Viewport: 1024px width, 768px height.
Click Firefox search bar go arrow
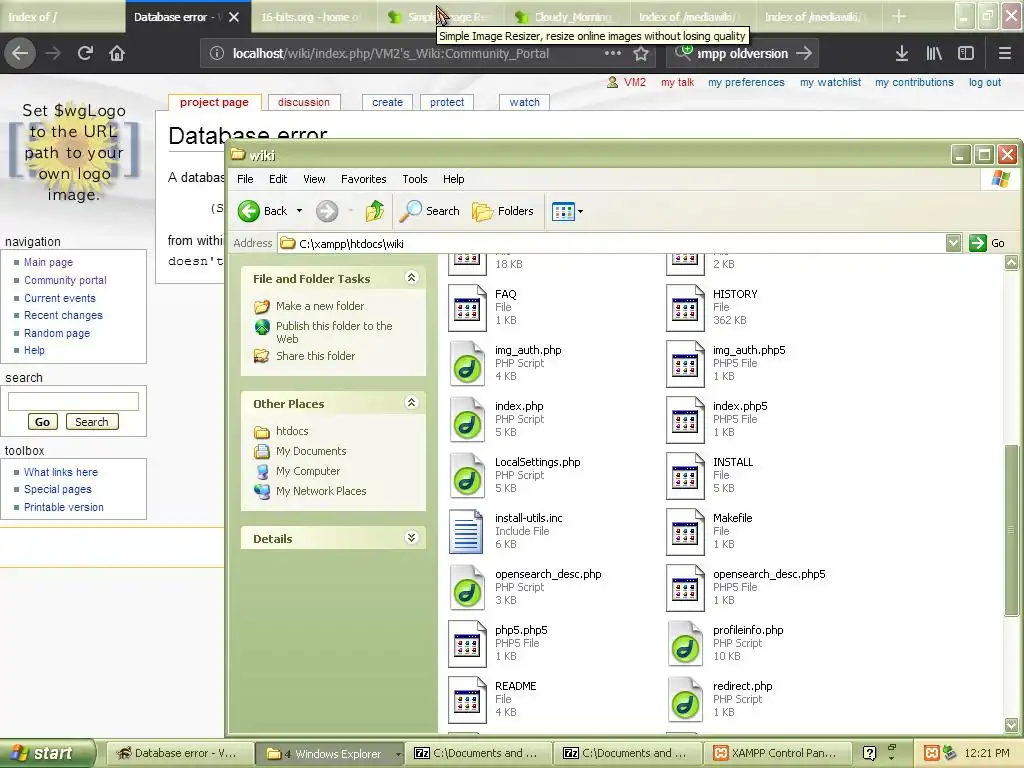pos(804,54)
